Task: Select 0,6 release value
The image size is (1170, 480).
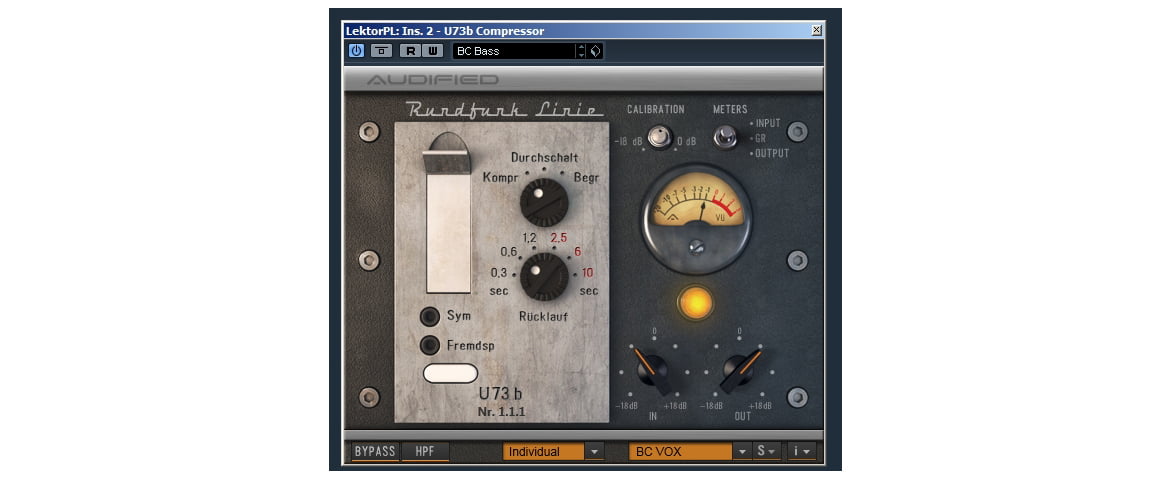Action: tap(510, 252)
